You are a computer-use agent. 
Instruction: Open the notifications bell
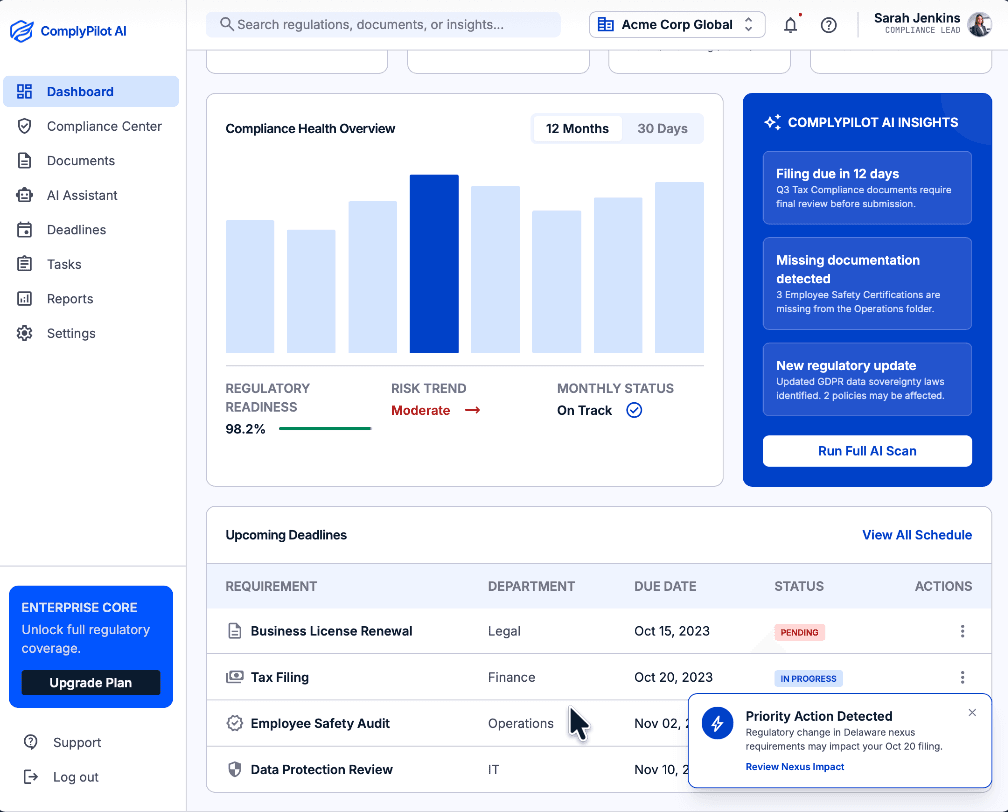pyautogui.click(x=791, y=25)
